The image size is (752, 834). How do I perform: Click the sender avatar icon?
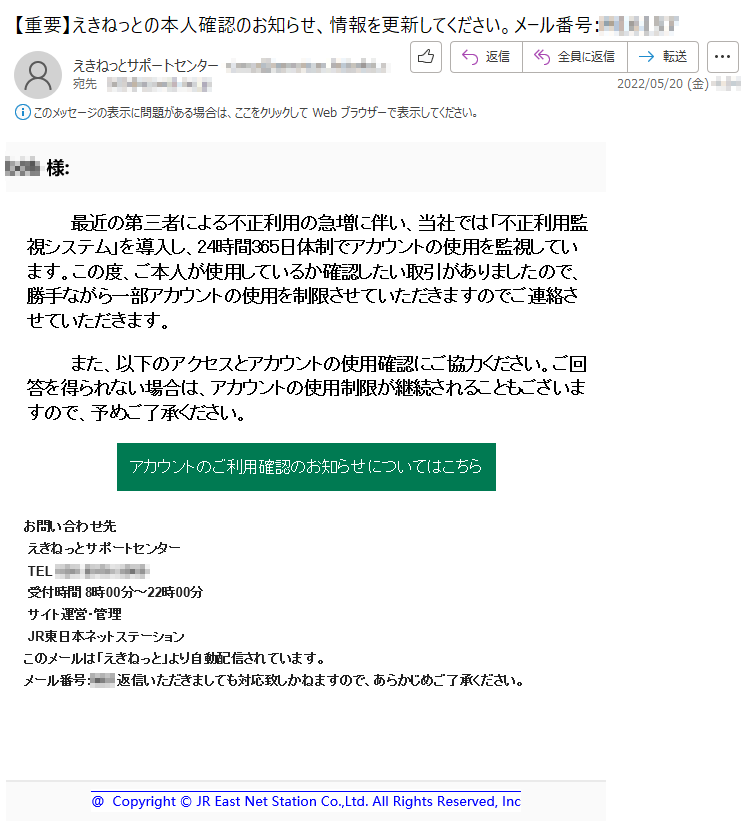[x=38, y=75]
